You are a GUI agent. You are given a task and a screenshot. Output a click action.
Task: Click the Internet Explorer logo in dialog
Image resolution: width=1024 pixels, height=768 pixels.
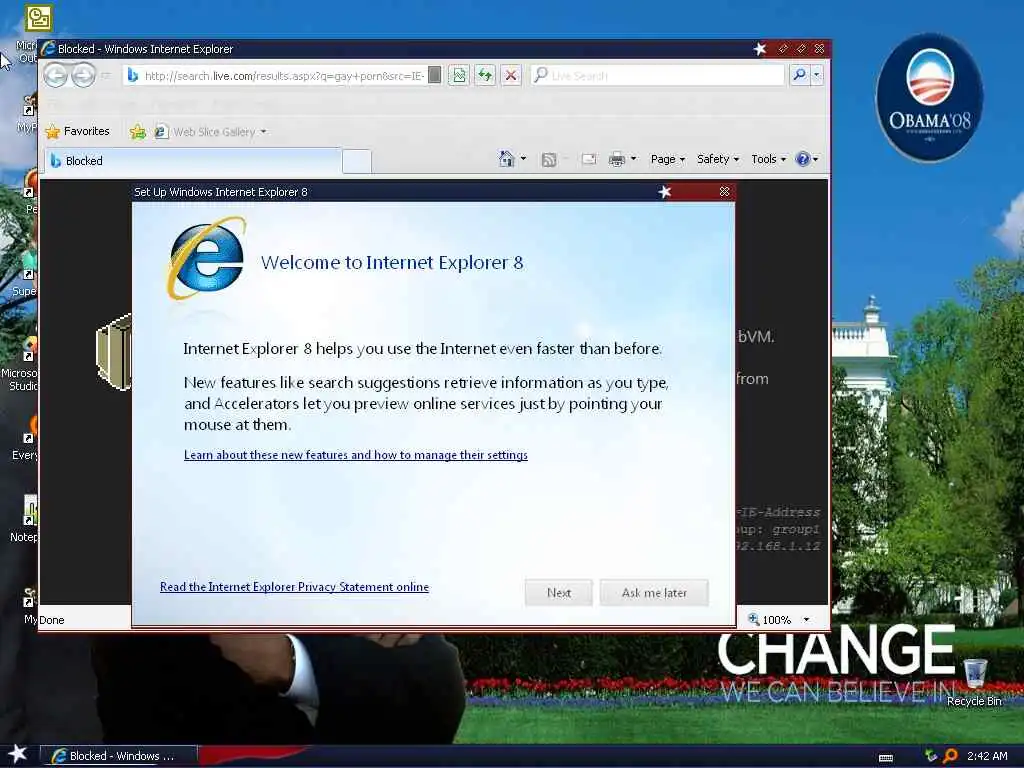(206, 259)
